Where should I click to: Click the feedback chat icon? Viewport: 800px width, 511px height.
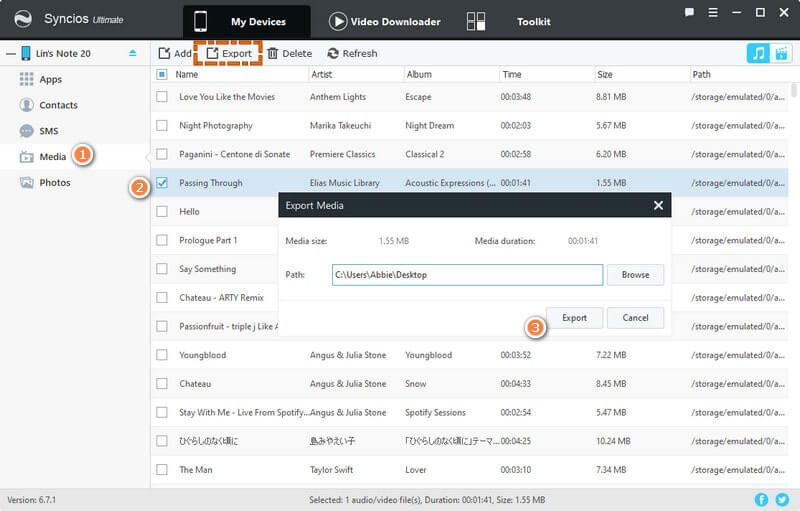pyautogui.click(x=689, y=13)
